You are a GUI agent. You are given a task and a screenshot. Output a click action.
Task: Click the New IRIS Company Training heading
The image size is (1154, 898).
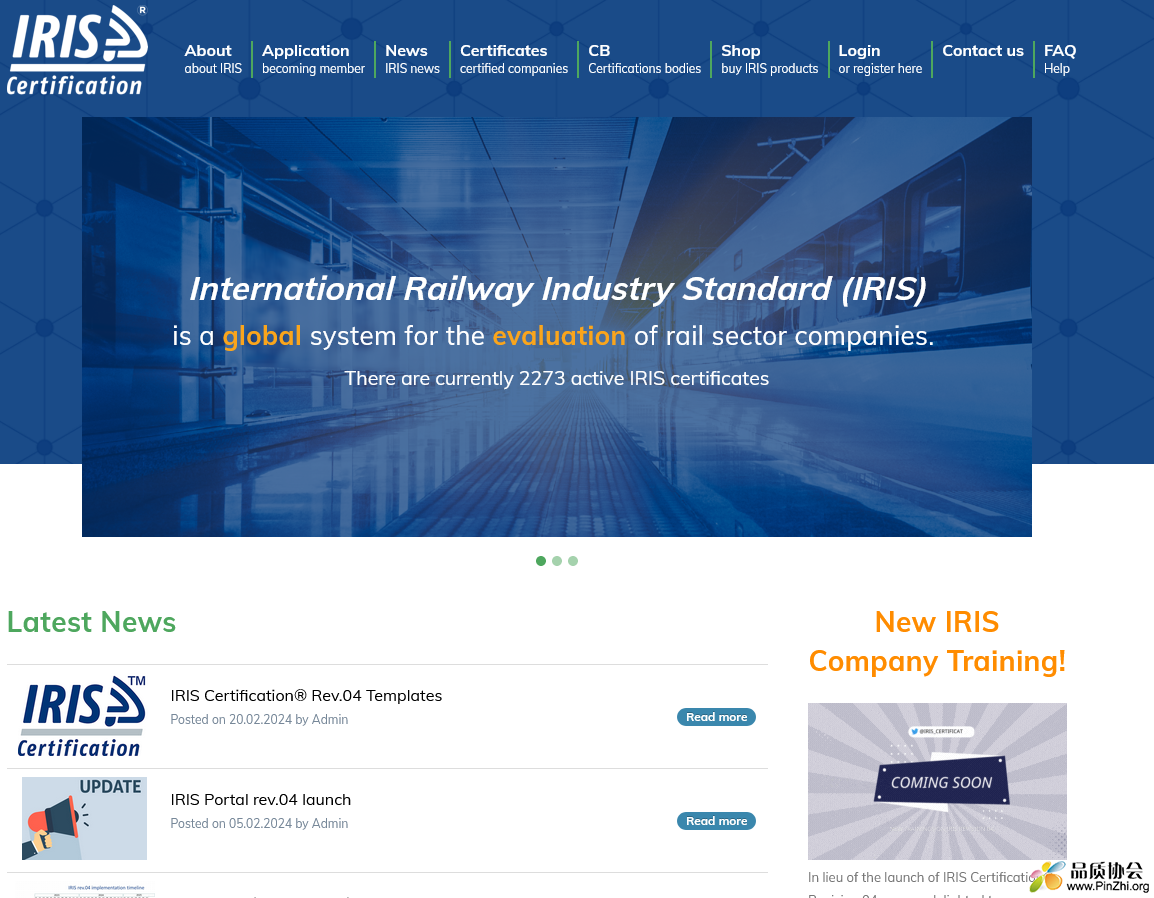[937, 642]
